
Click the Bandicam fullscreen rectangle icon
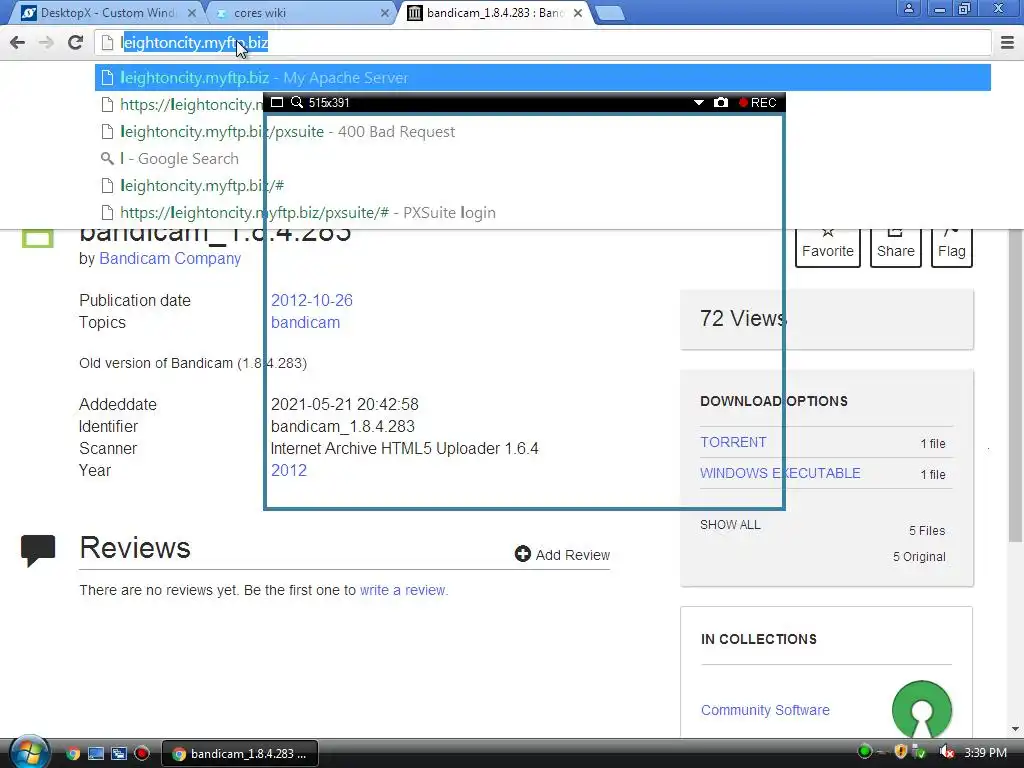click(277, 103)
